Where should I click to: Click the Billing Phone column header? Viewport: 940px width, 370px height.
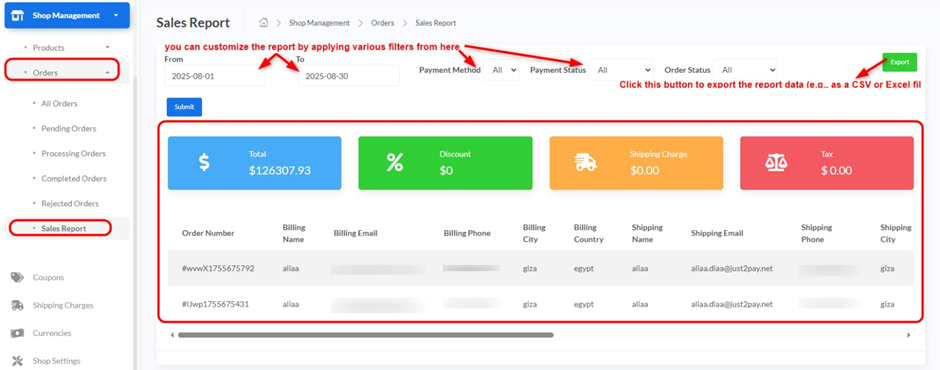[467, 233]
